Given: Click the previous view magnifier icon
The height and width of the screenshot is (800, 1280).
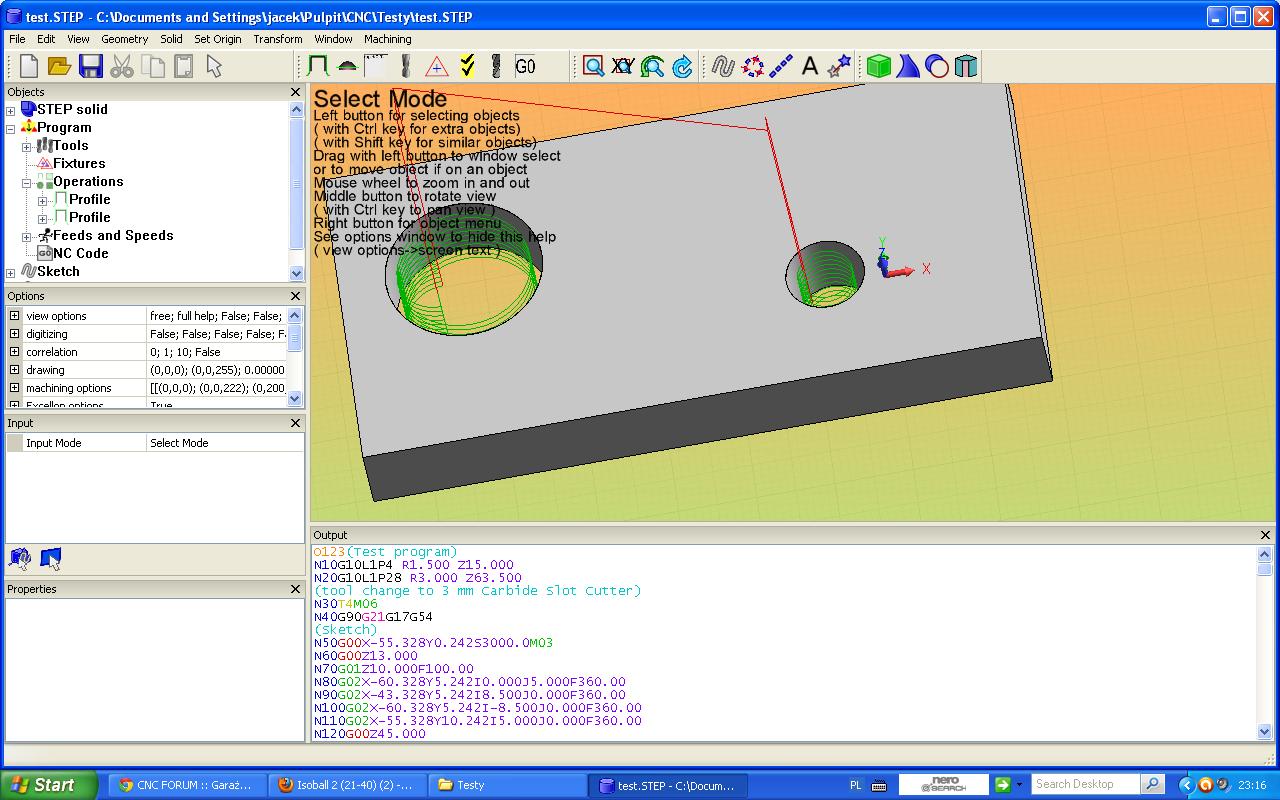Looking at the screenshot, I should [653, 66].
